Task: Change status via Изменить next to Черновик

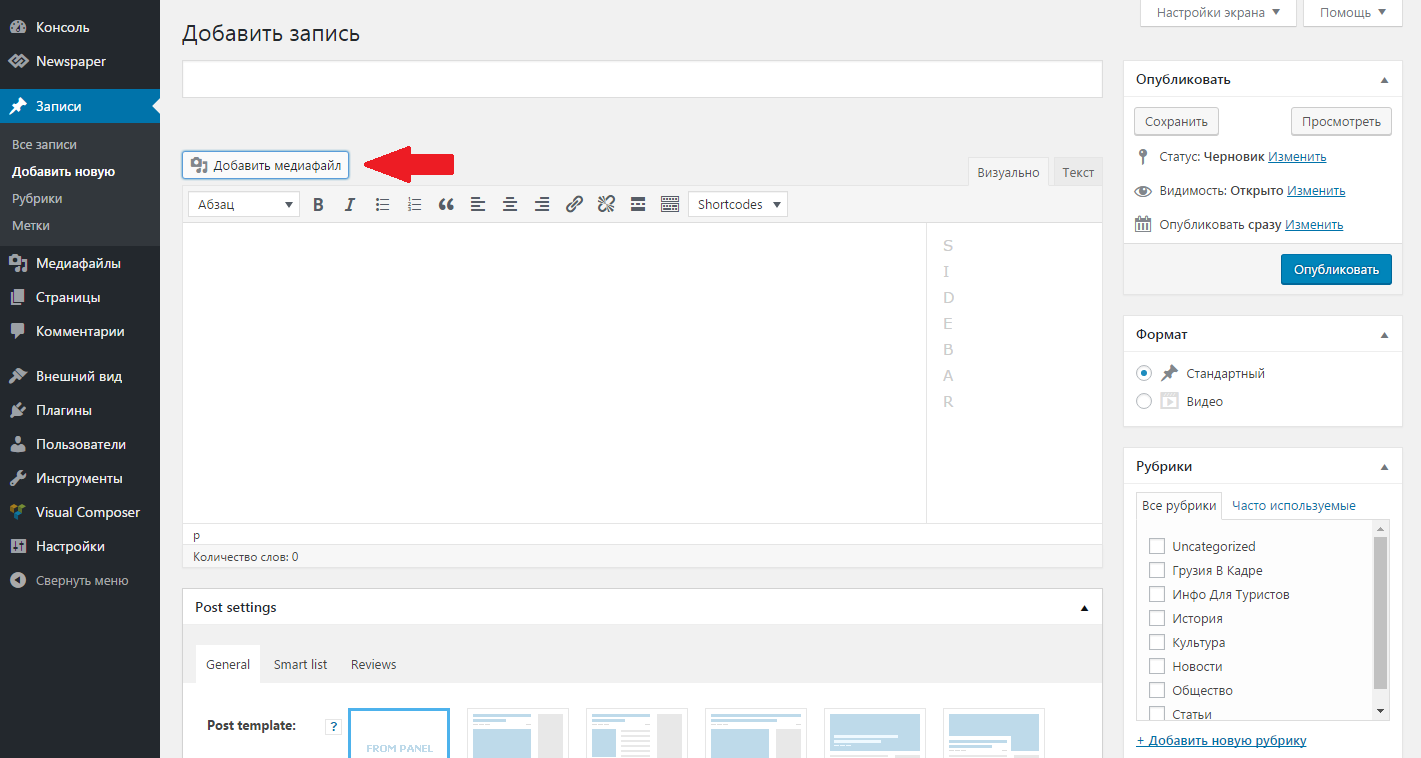Action: [1297, 156]
